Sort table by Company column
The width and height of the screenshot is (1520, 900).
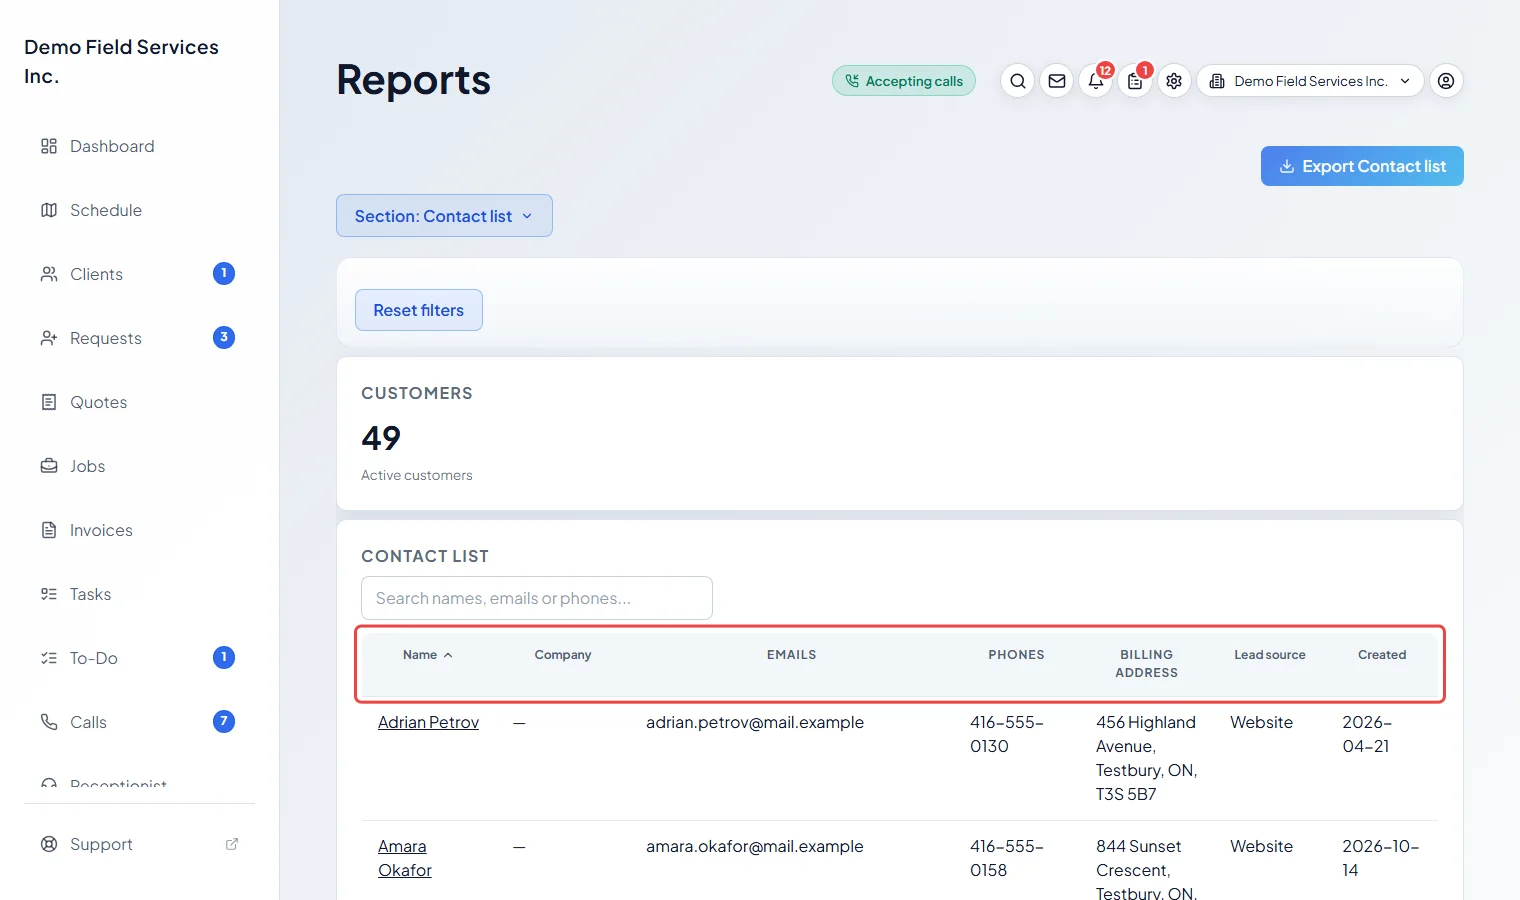point(563,655)
